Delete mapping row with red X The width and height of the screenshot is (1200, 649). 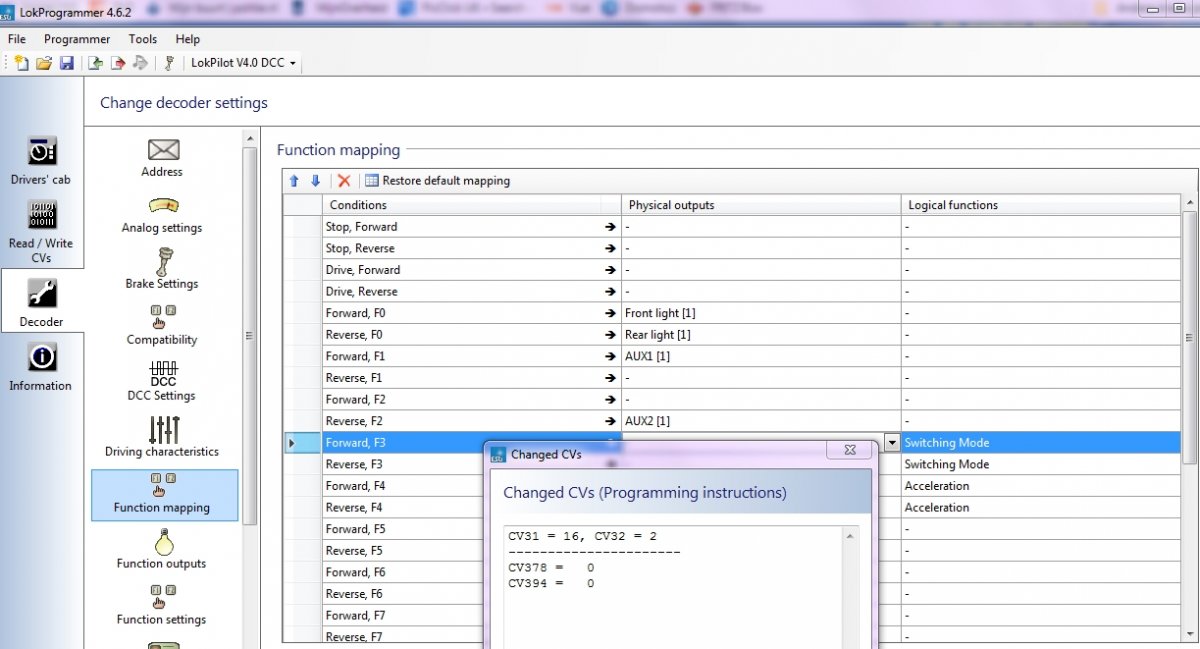[x=344, y=181]
